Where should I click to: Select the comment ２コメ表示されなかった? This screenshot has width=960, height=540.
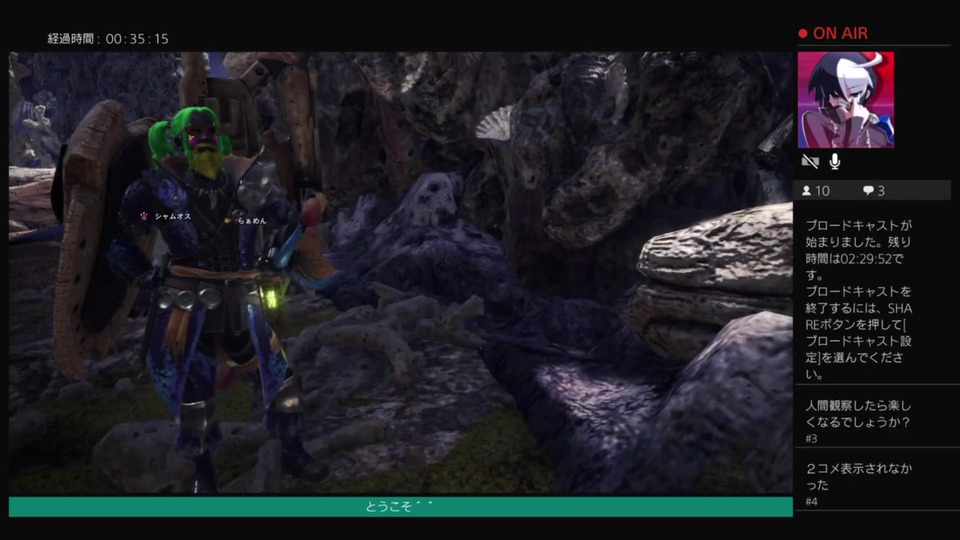coord(858,476)
